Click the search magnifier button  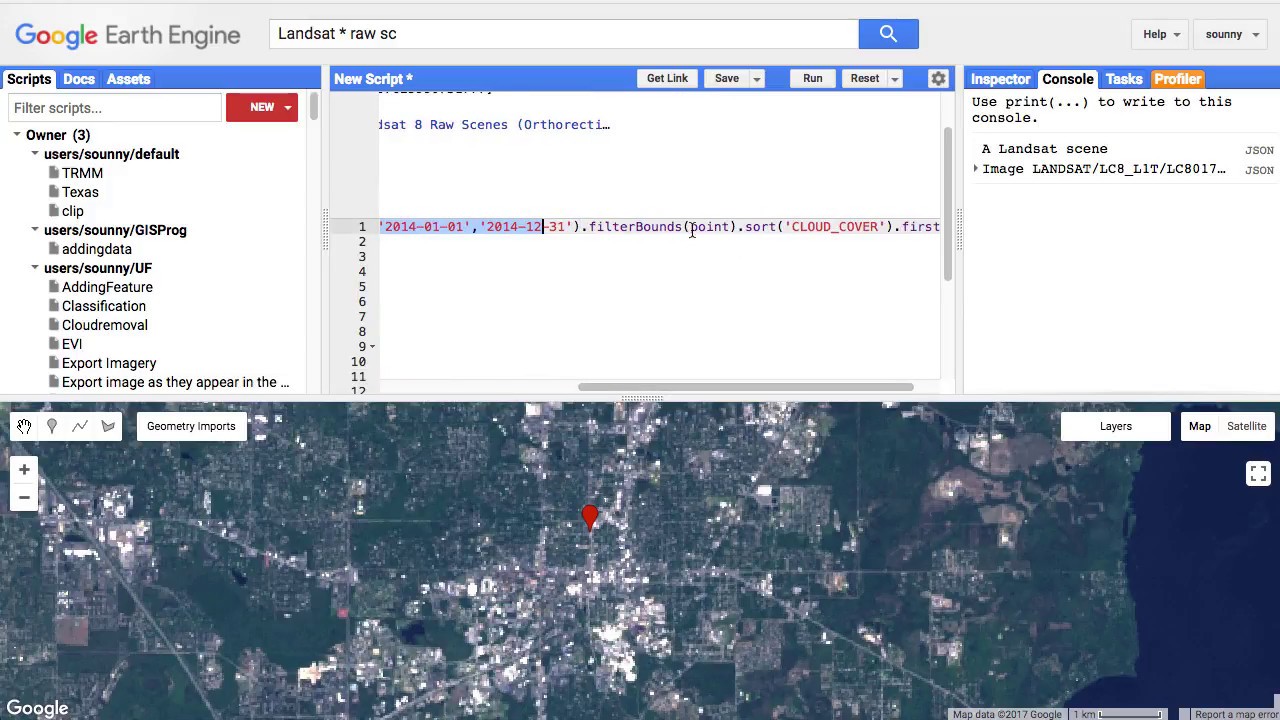pyautogui.click(x=888, y=34)
